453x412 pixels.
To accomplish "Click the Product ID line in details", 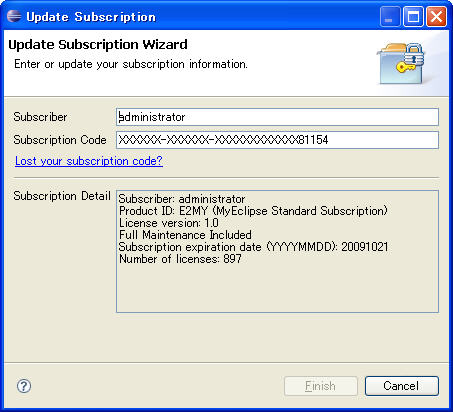I will tap(253, 211).
